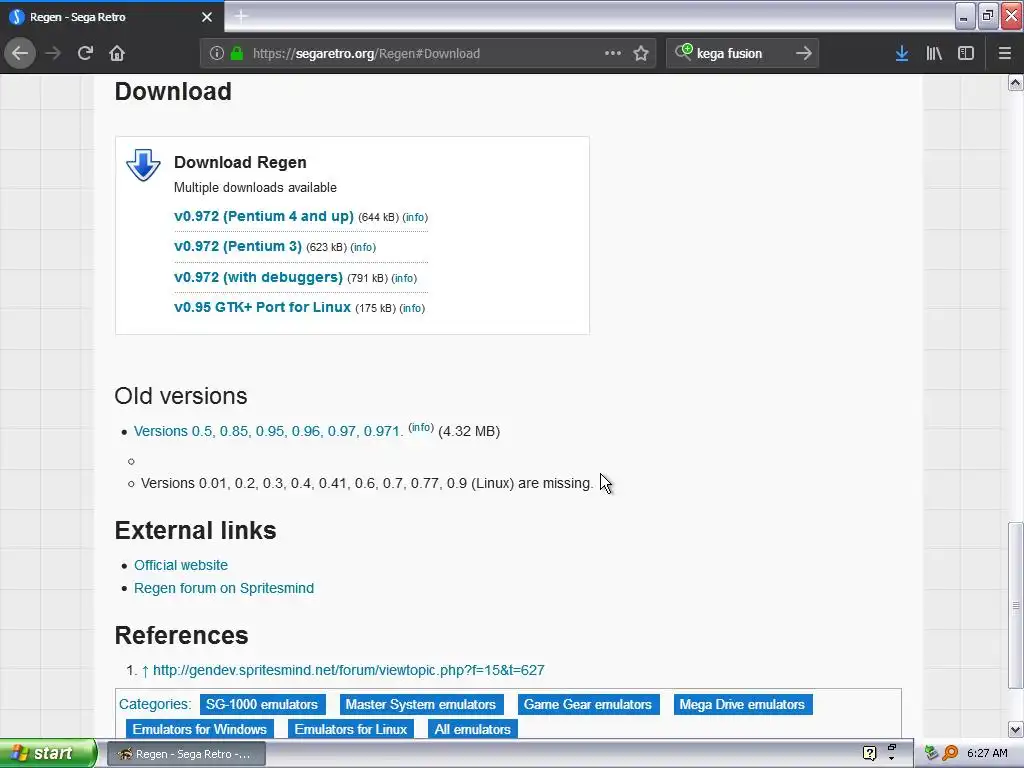The height and width of the screenshot is (768, 1024).
Task: Click the page scrollbar down arrow
Action: (1016, 729)
